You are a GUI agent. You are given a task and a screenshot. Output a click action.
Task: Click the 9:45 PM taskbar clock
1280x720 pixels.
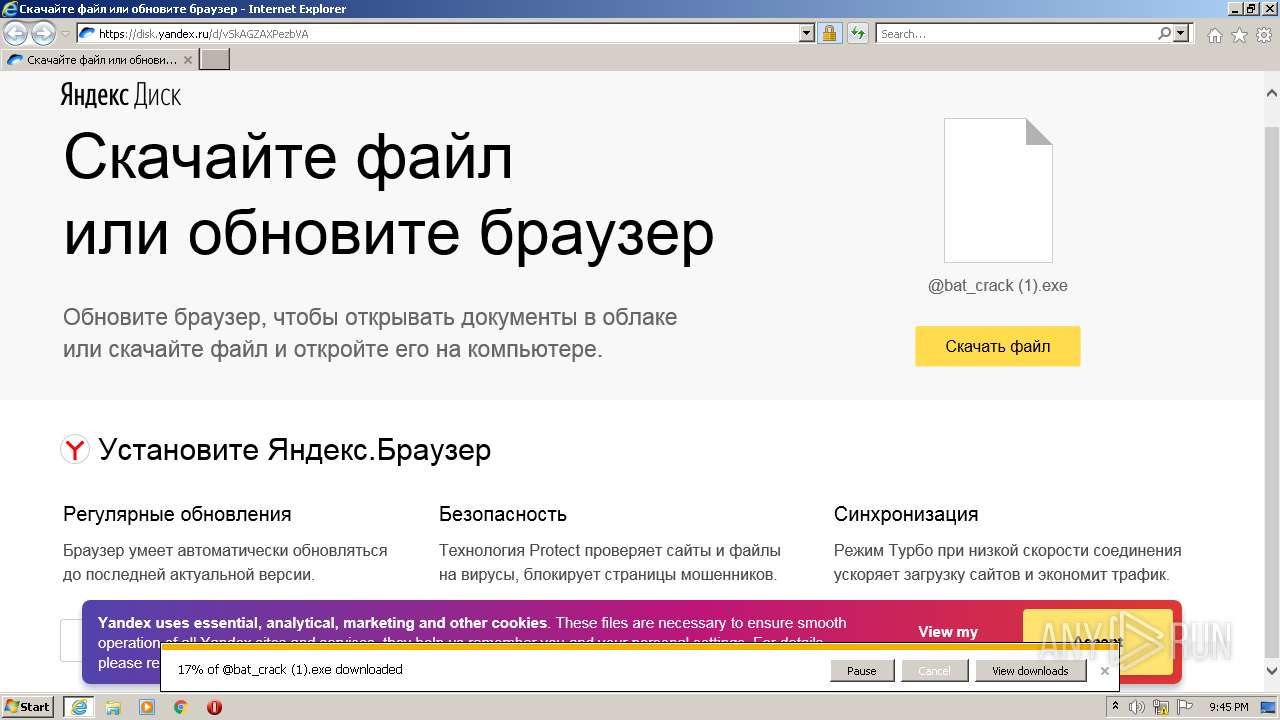[1229, 707]
